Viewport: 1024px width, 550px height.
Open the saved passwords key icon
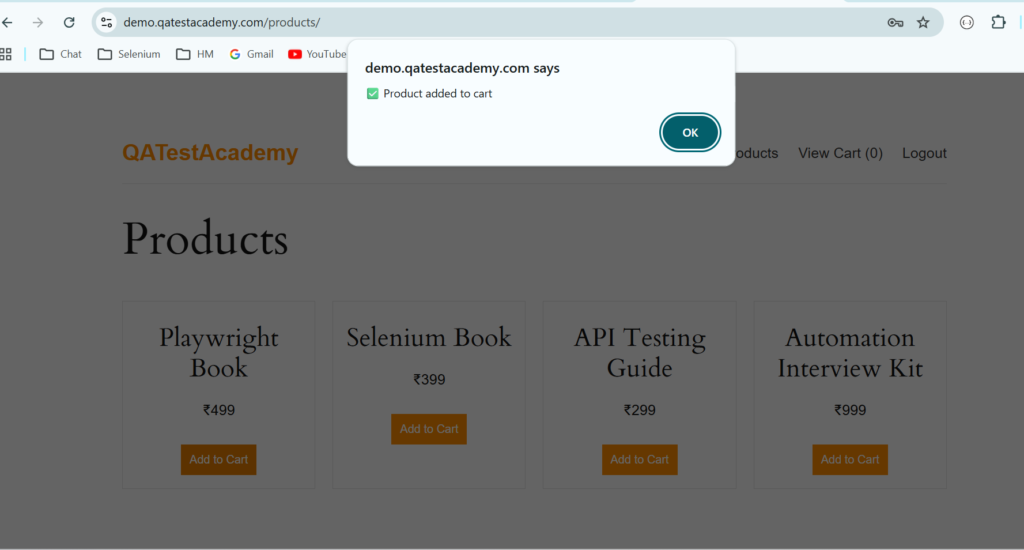[895, 22]
